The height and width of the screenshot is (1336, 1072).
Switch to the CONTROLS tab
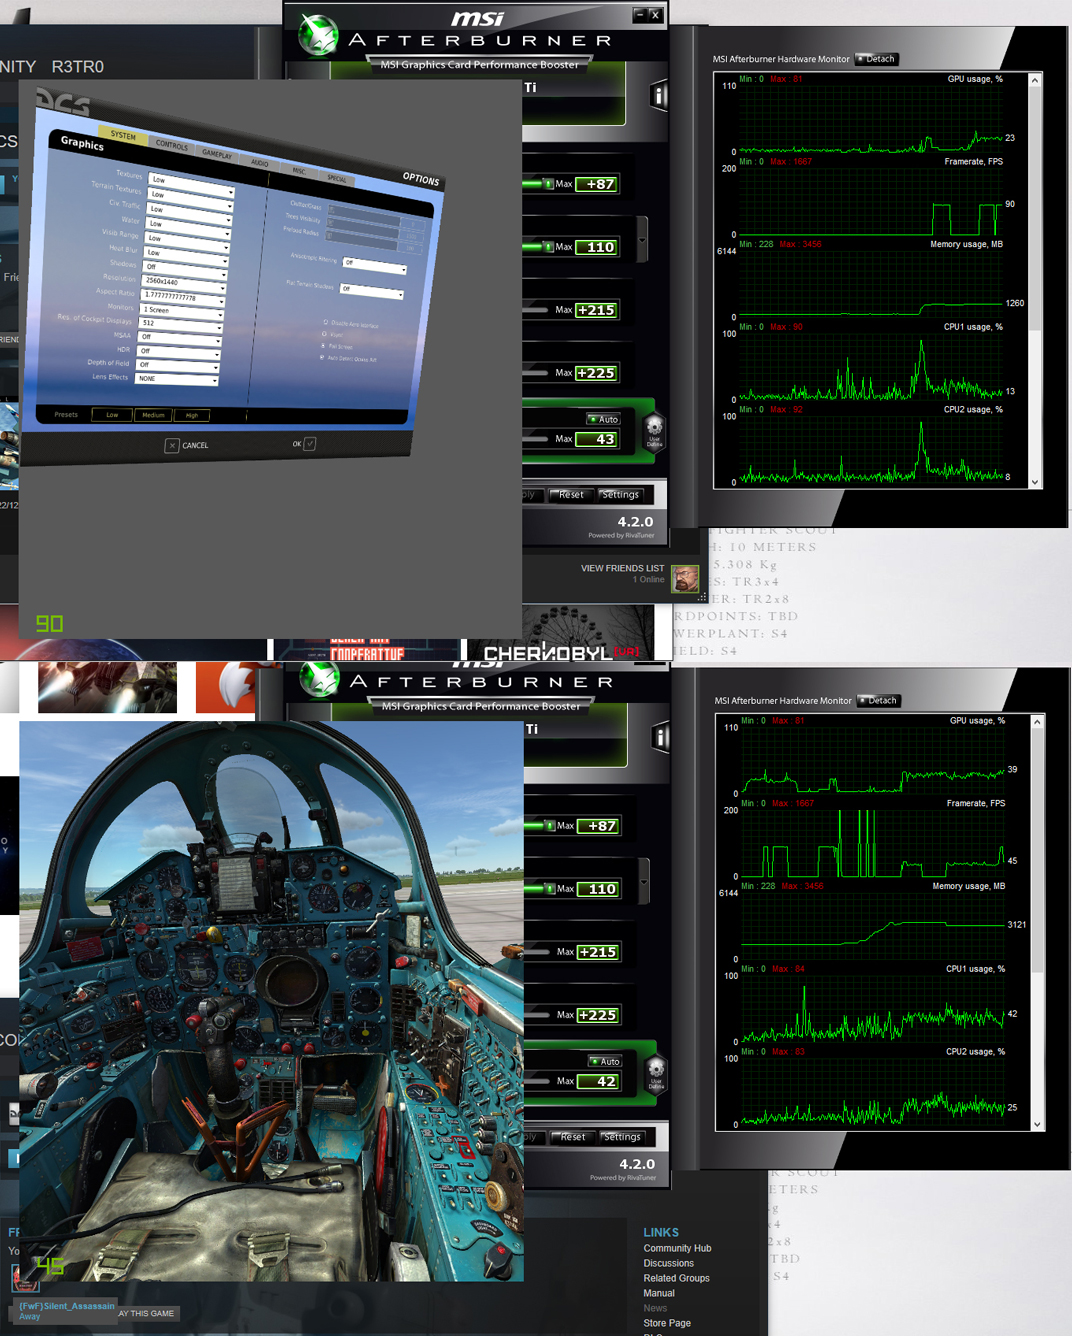[x=172, y=145]
